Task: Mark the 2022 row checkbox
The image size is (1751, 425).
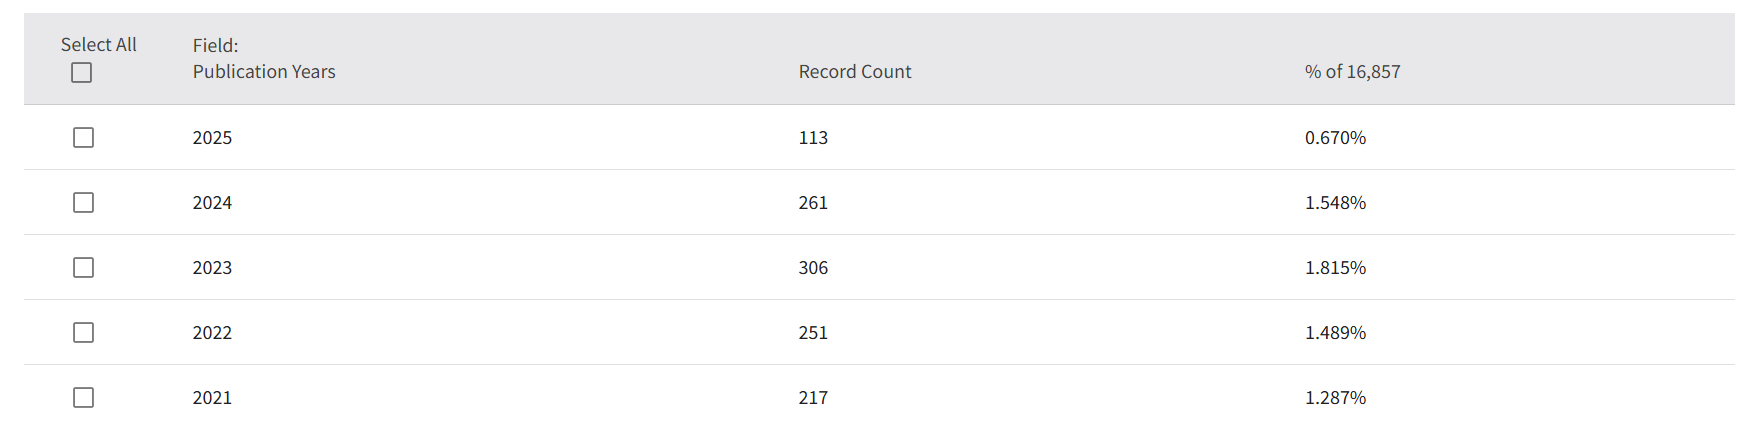Action: tap(84, 333)
